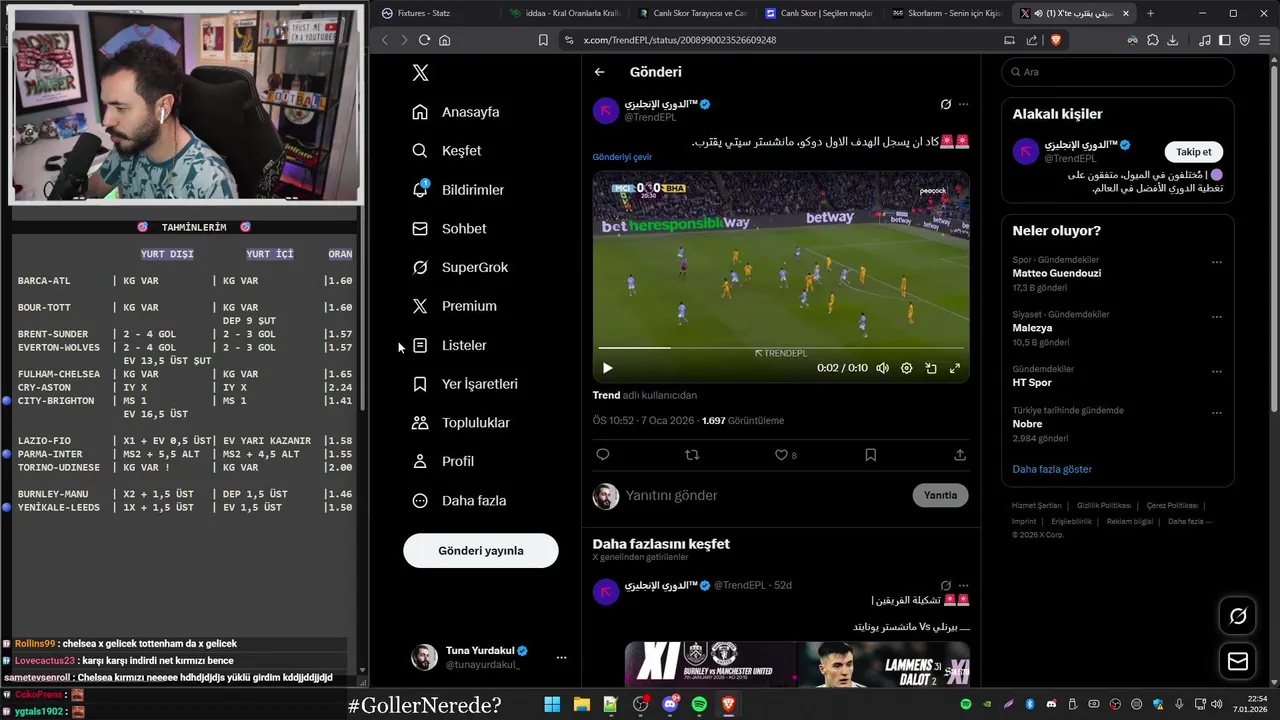Click the Yanıtla button

940,495
